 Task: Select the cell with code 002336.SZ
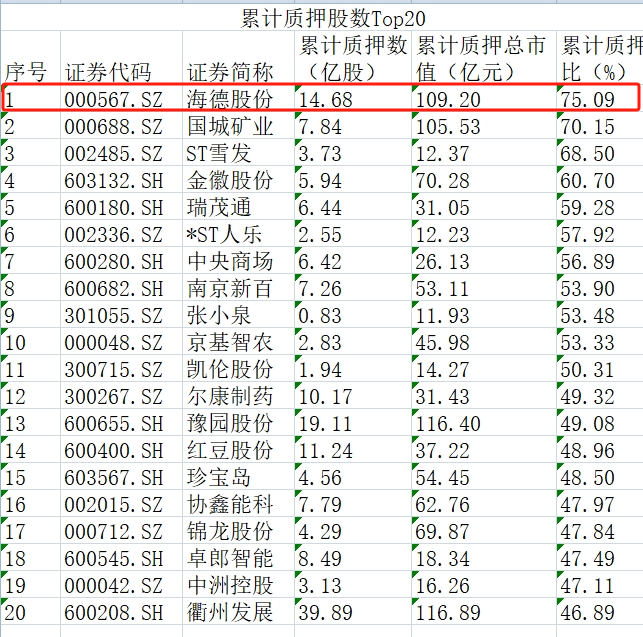tap(121, 233)
